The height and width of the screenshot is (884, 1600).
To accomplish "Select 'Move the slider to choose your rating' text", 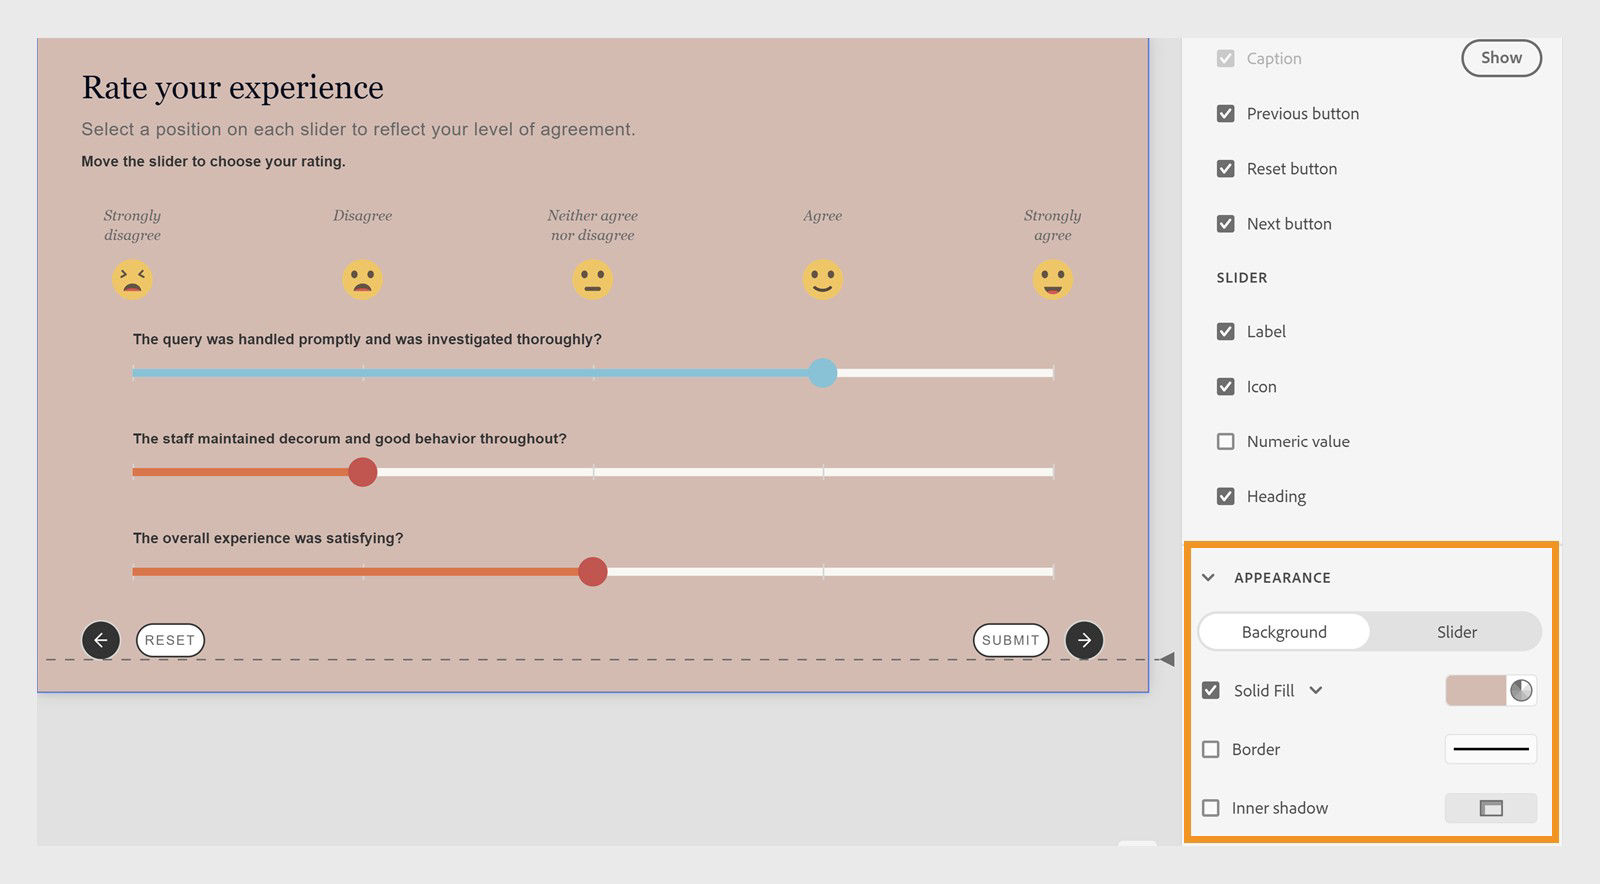I will coord(213,161).
